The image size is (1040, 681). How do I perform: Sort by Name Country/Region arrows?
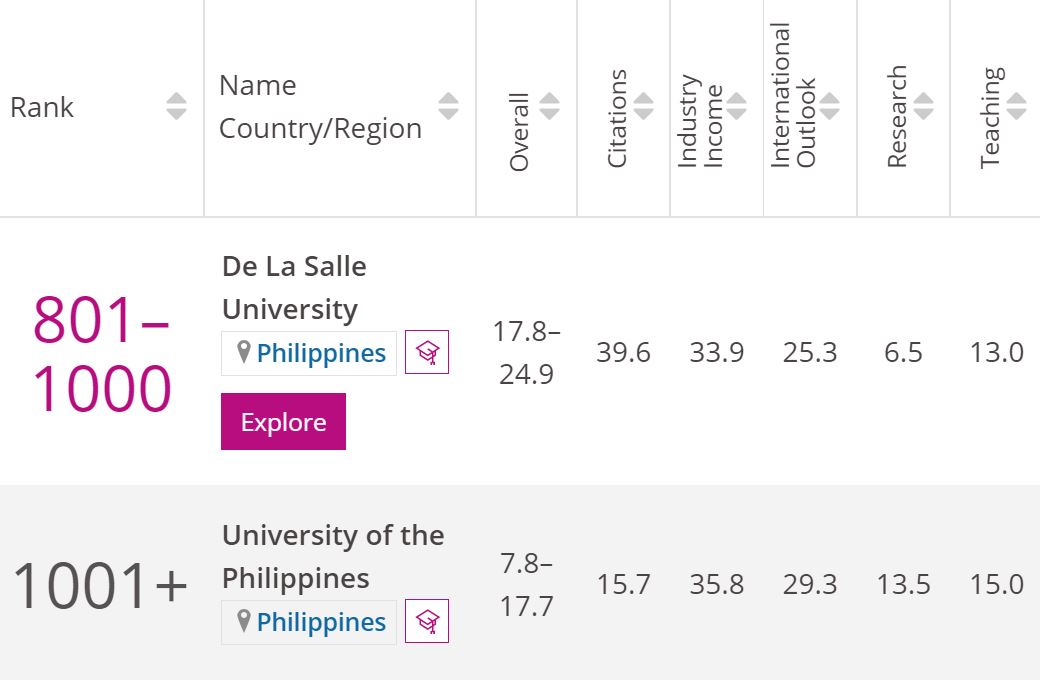(448, 106)
